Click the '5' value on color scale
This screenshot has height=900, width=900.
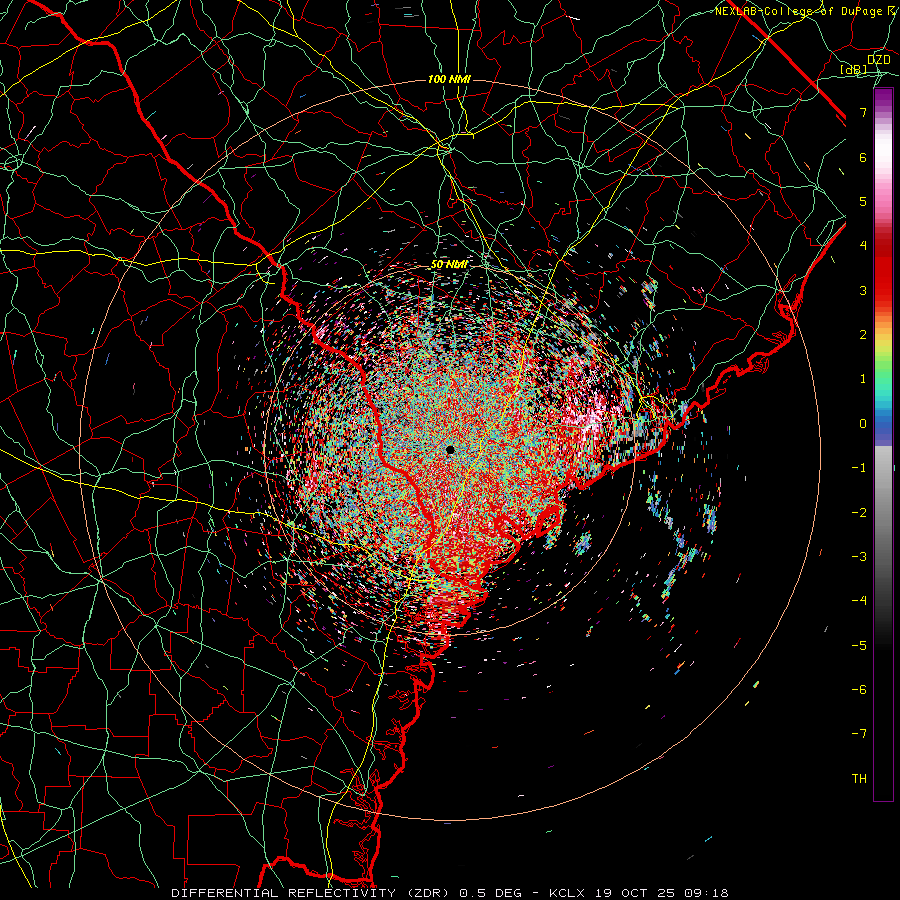[863, 201]
